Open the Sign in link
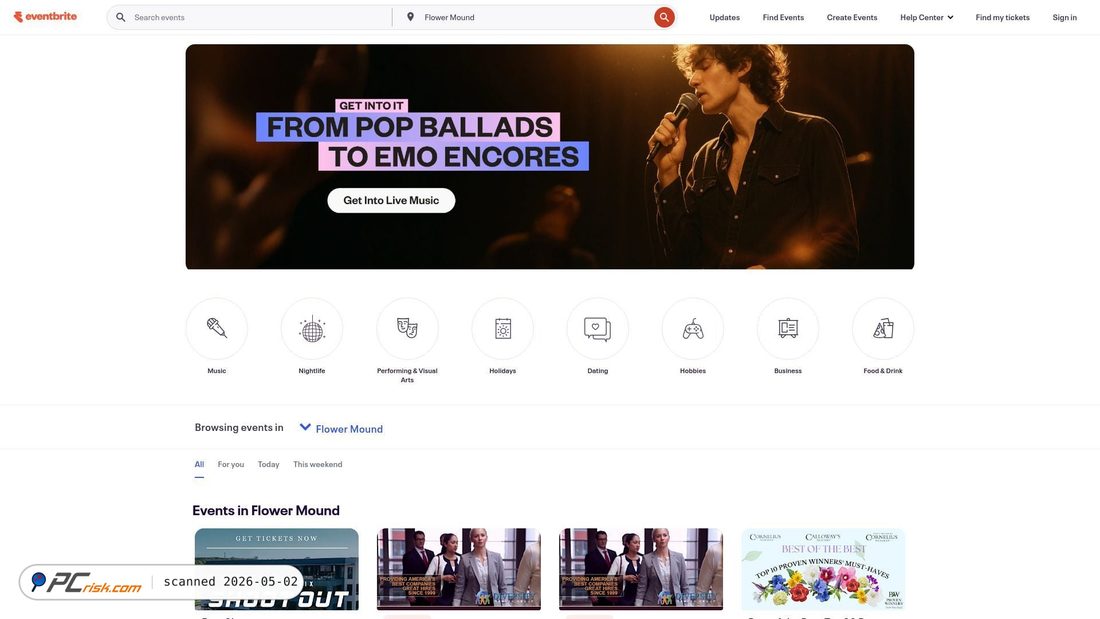The image size is (1100, 619). (1064, 18)
